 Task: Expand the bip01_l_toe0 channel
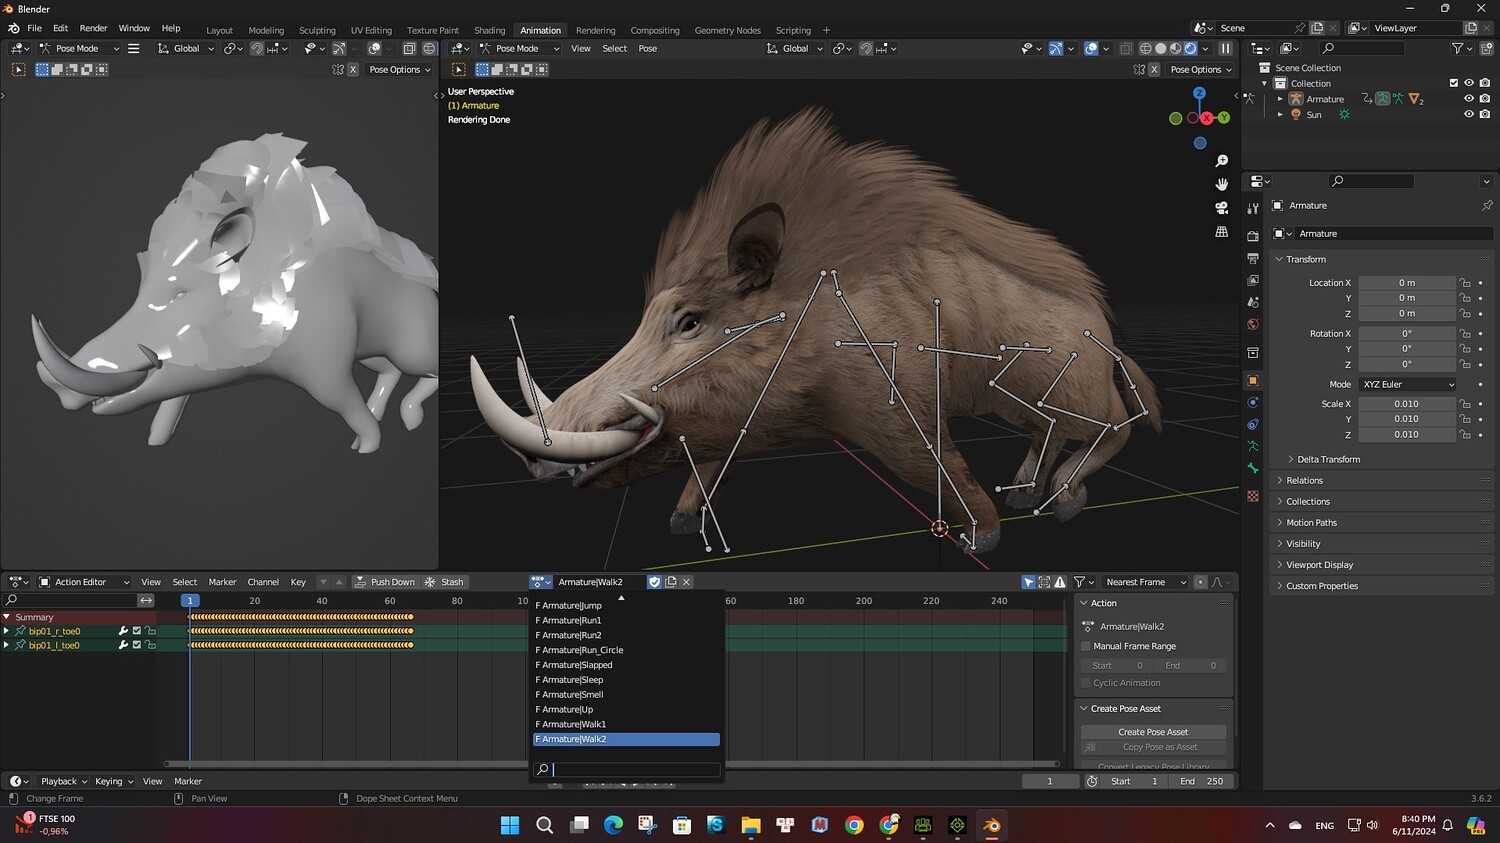[7, 645]
